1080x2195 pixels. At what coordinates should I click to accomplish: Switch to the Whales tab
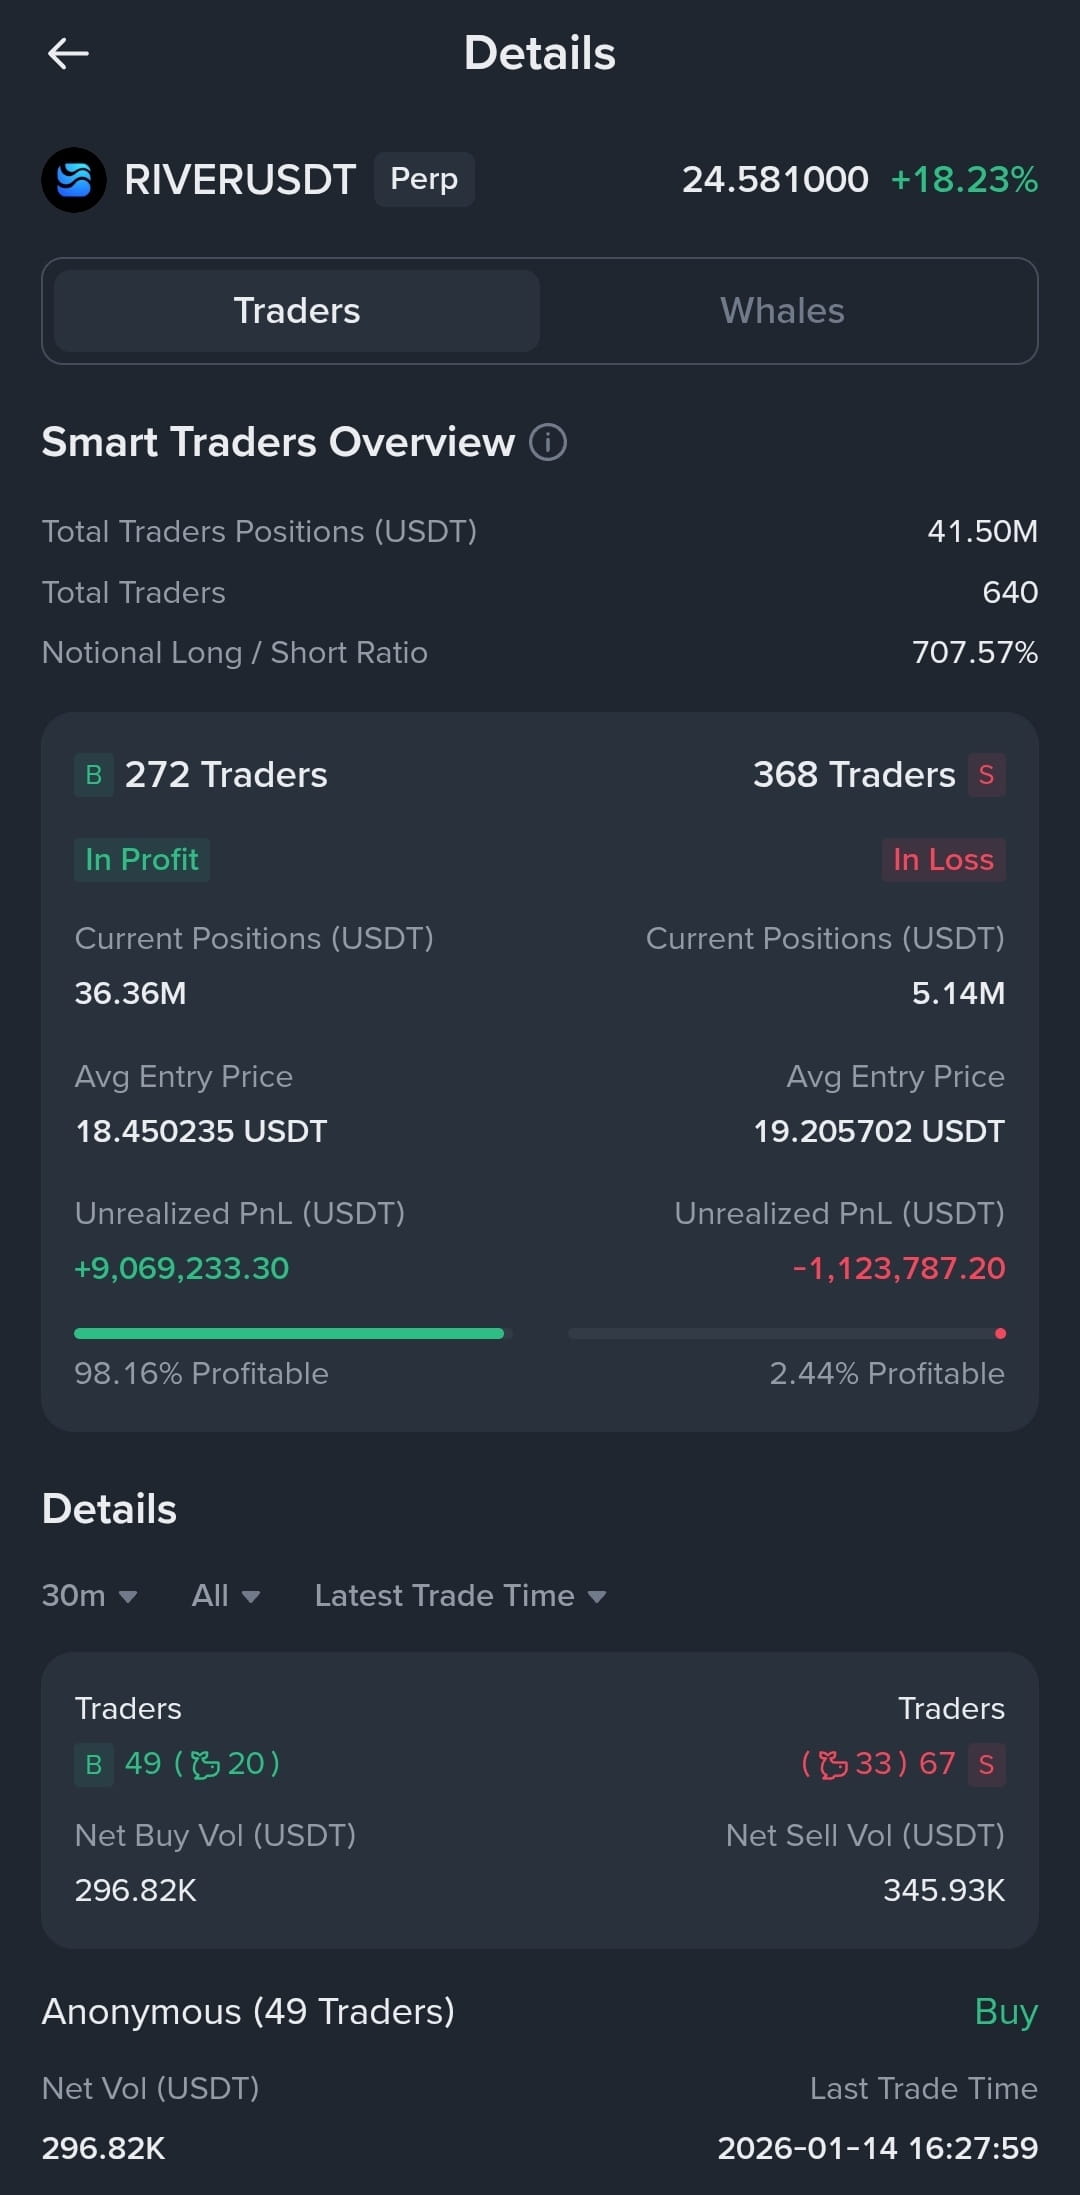pos(782,311)
